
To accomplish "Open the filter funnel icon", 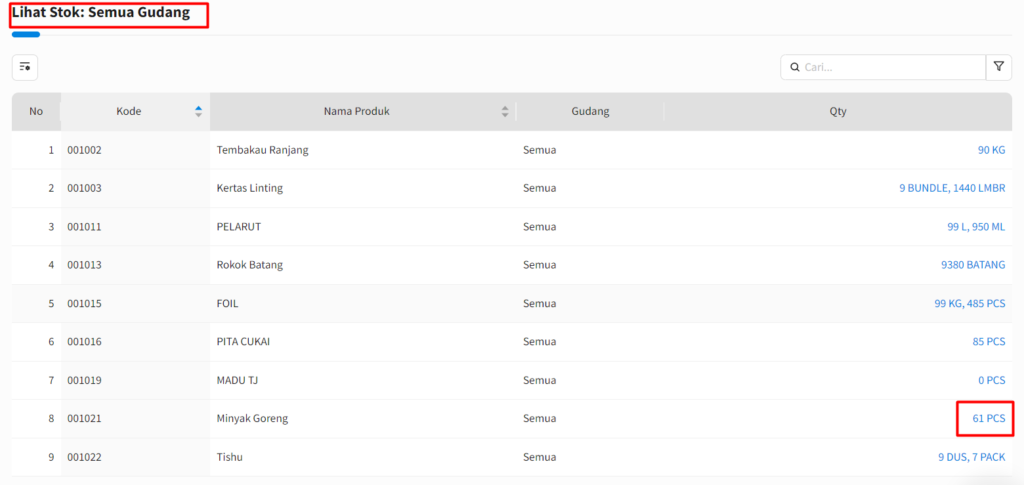I will (999, 67).
